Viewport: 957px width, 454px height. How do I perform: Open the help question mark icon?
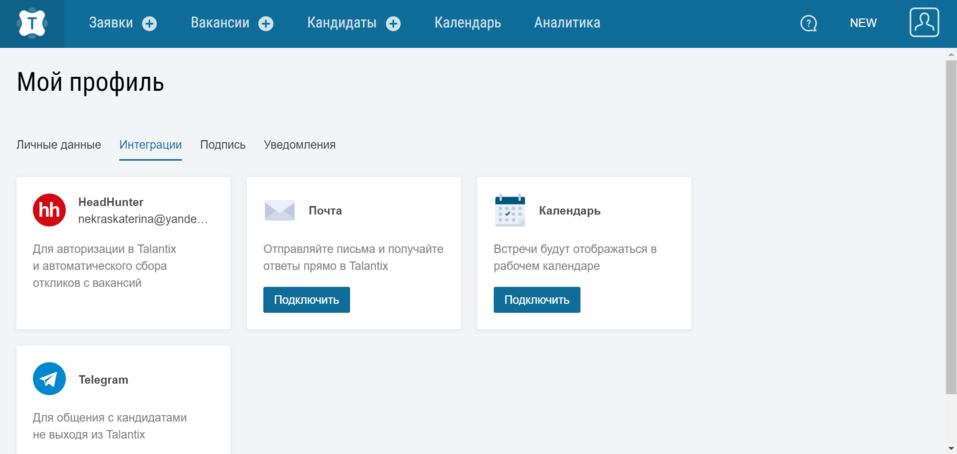(x=809, y=24)
